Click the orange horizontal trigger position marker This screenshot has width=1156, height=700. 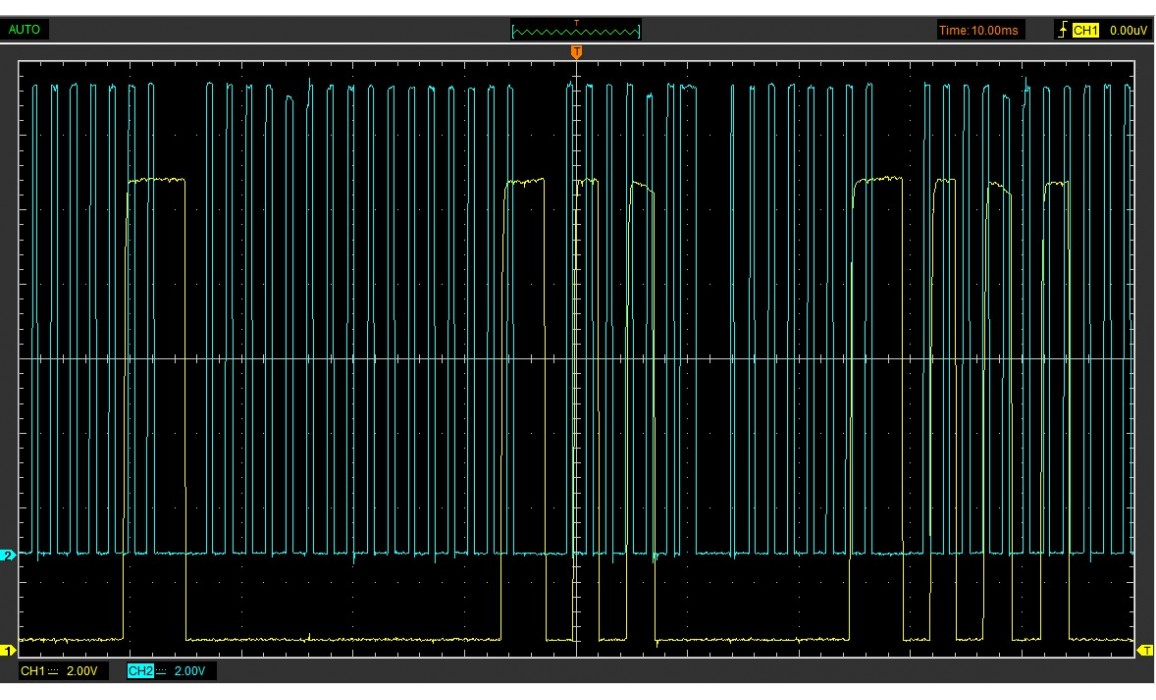pos(576,51)
